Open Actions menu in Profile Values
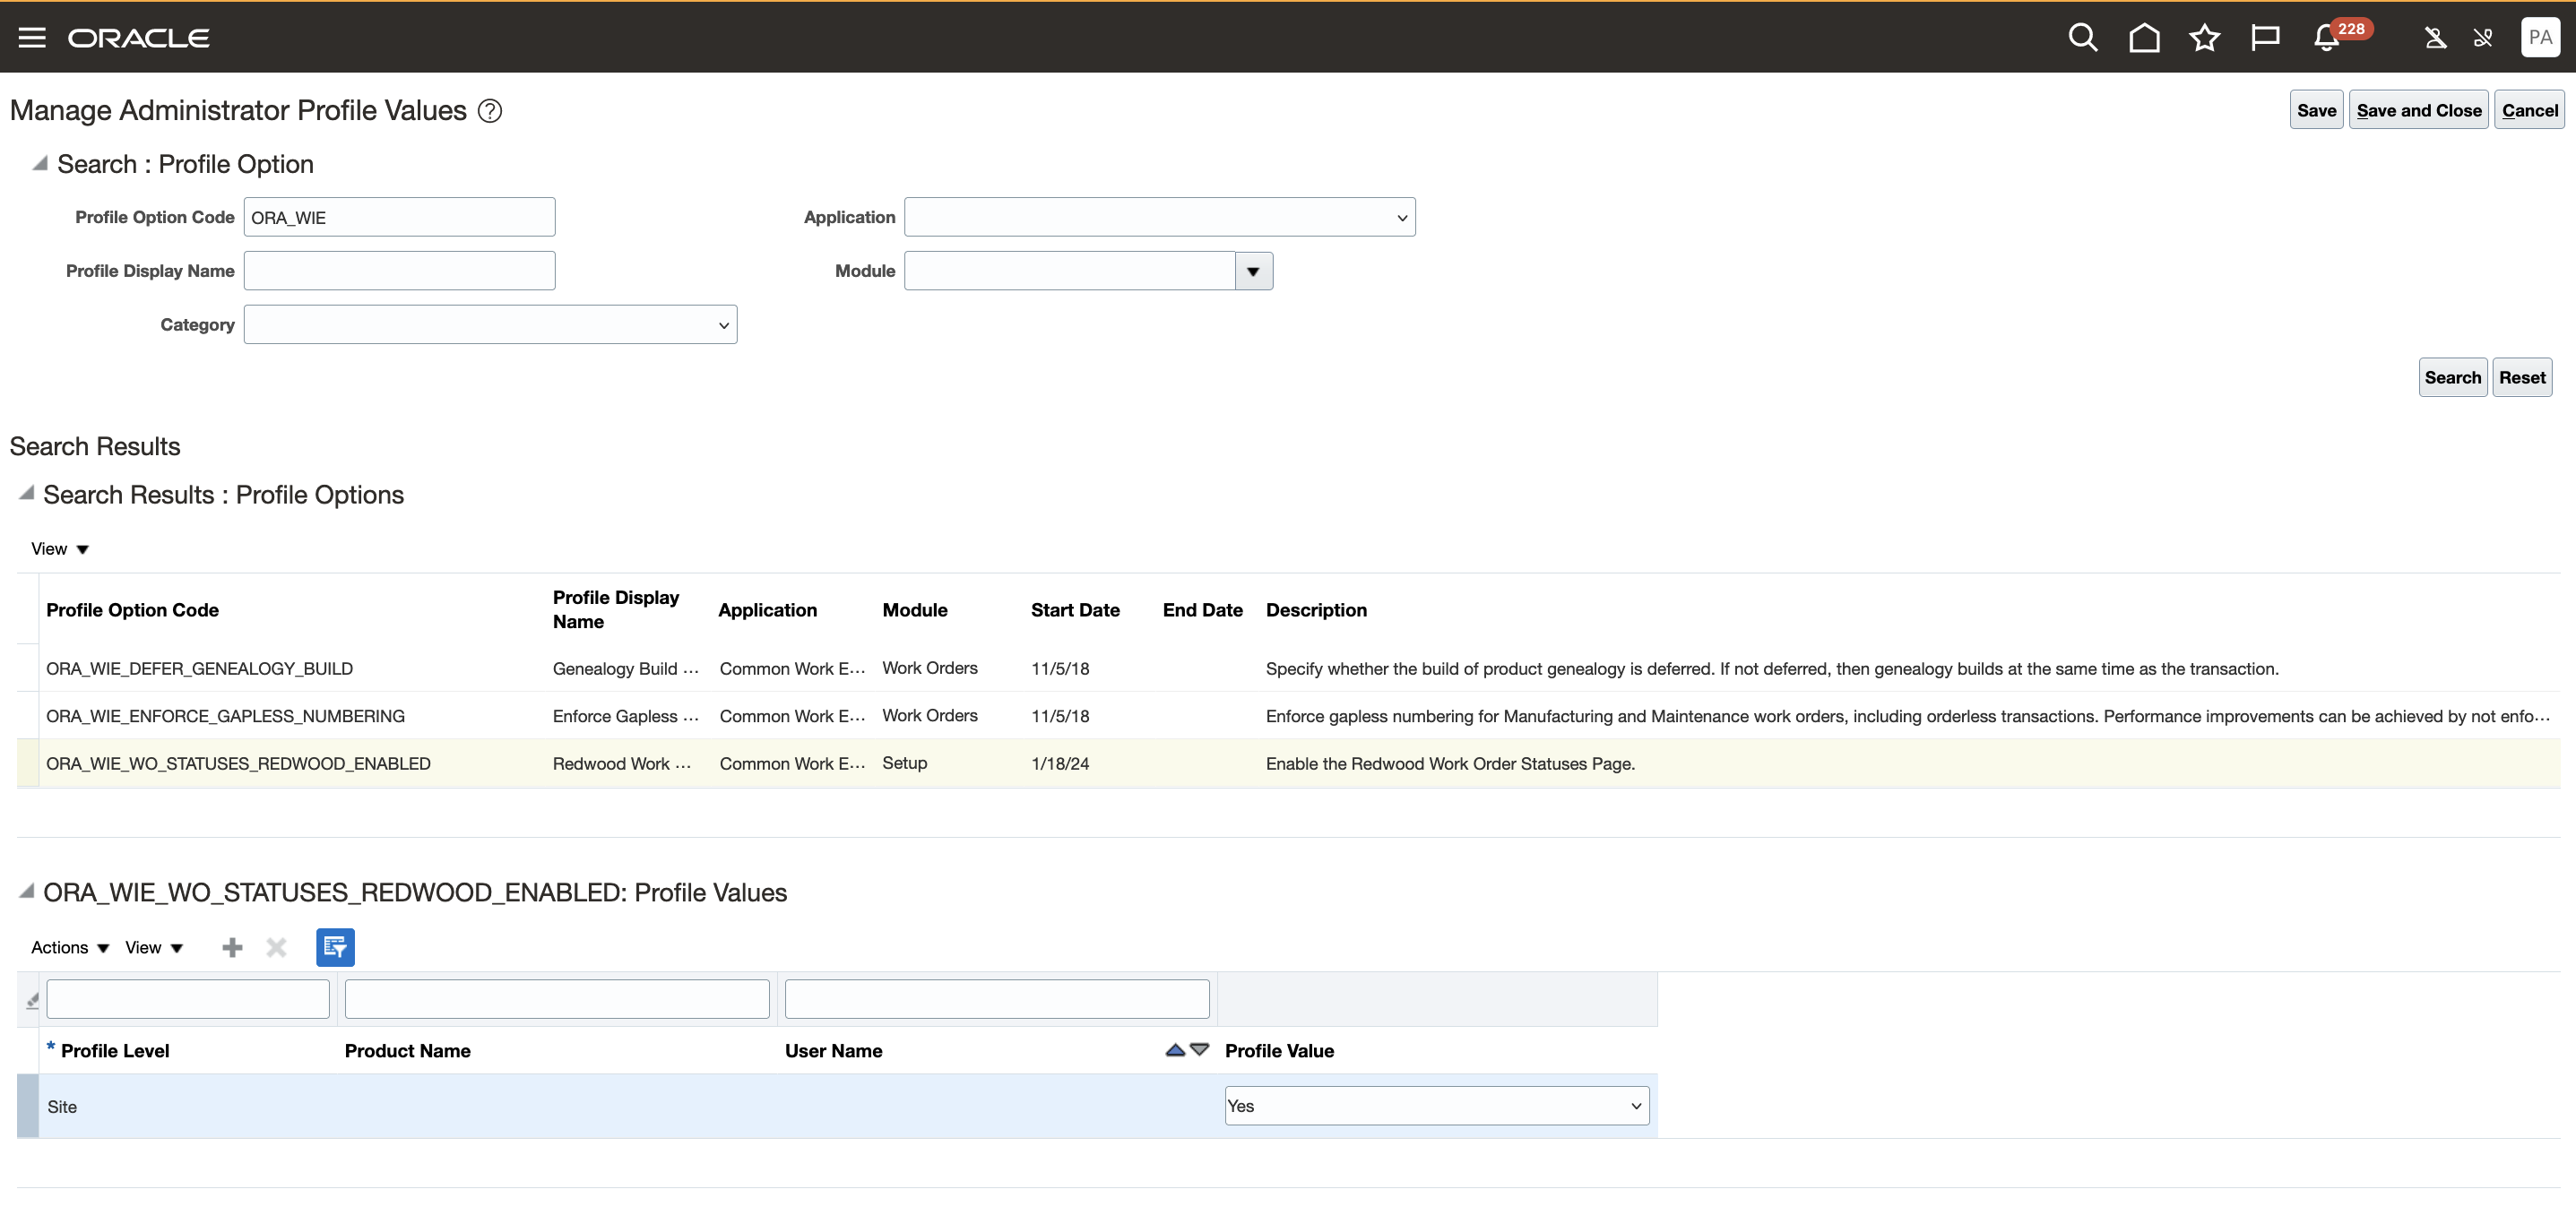The width and height of the screenshot is (2576, 1224). [70, 947]
